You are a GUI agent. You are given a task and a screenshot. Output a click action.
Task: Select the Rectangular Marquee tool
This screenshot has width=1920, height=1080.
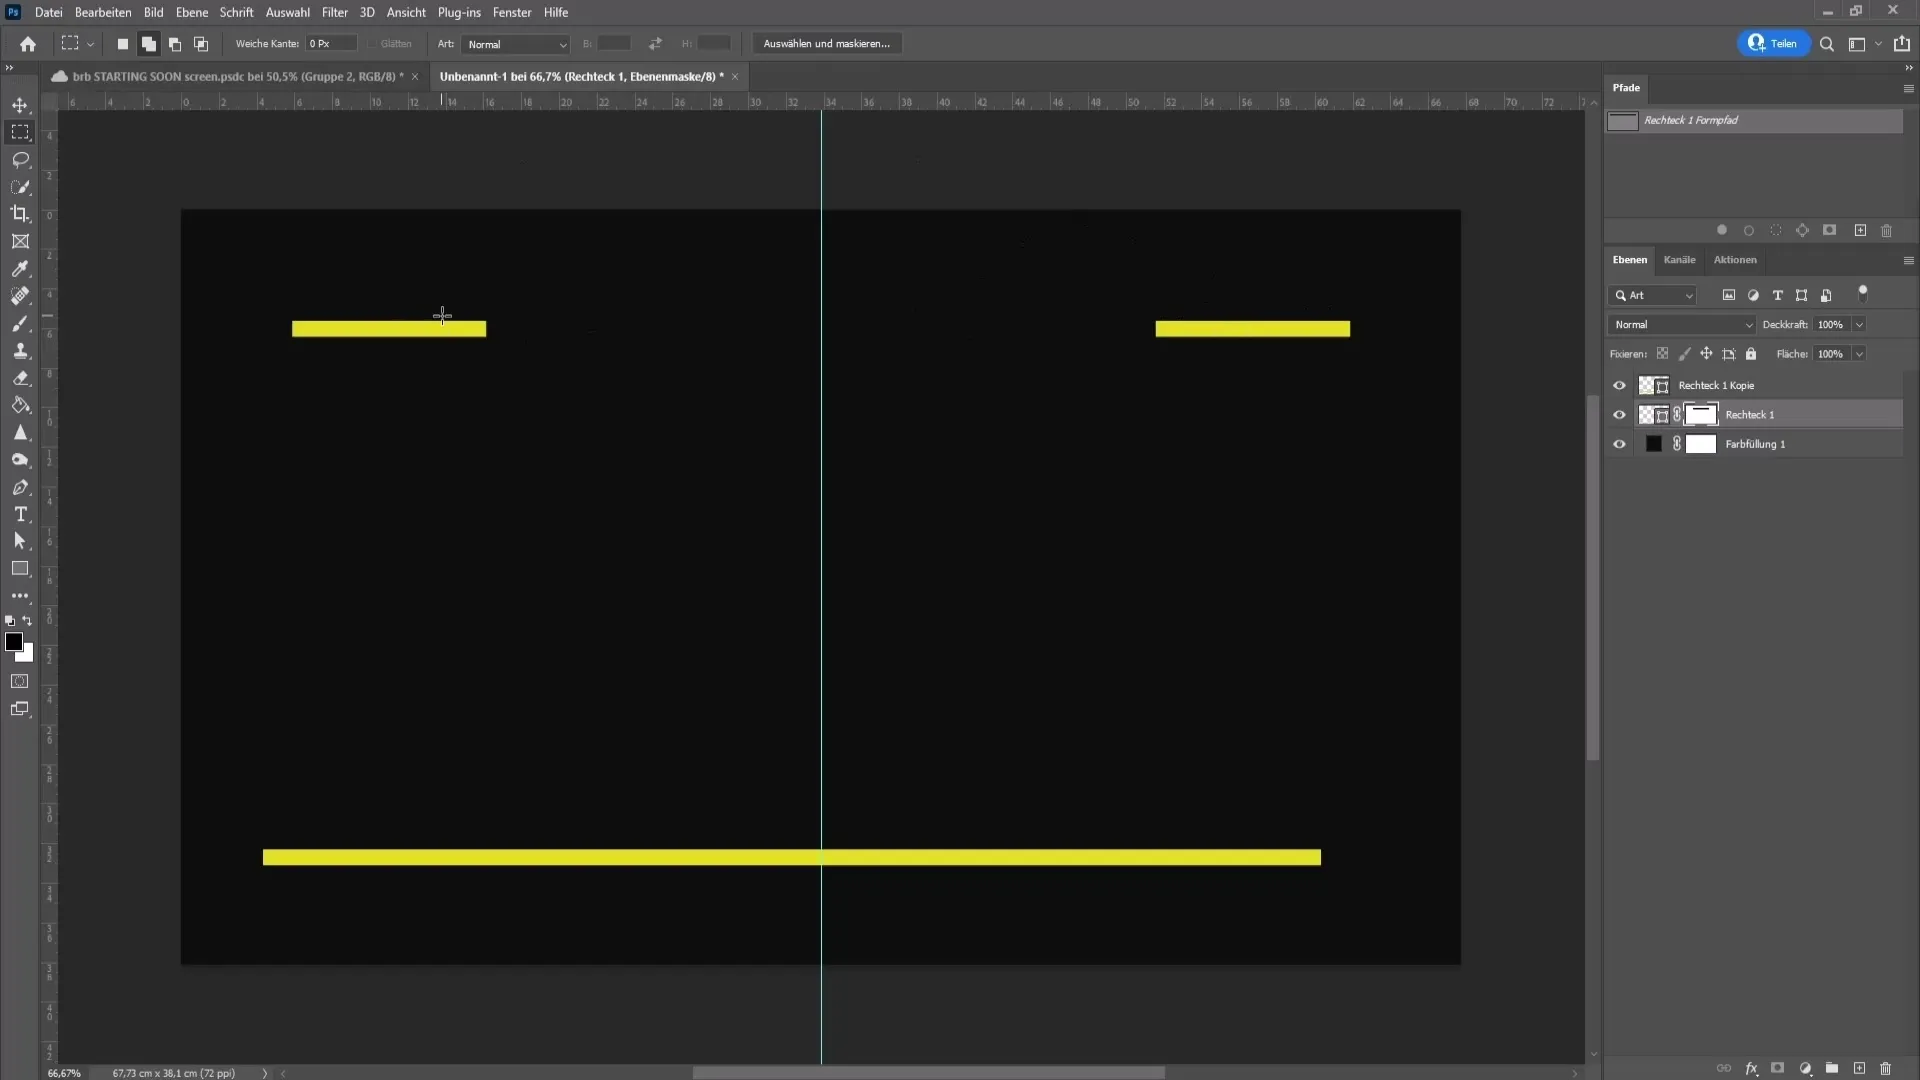pos(20,132)
